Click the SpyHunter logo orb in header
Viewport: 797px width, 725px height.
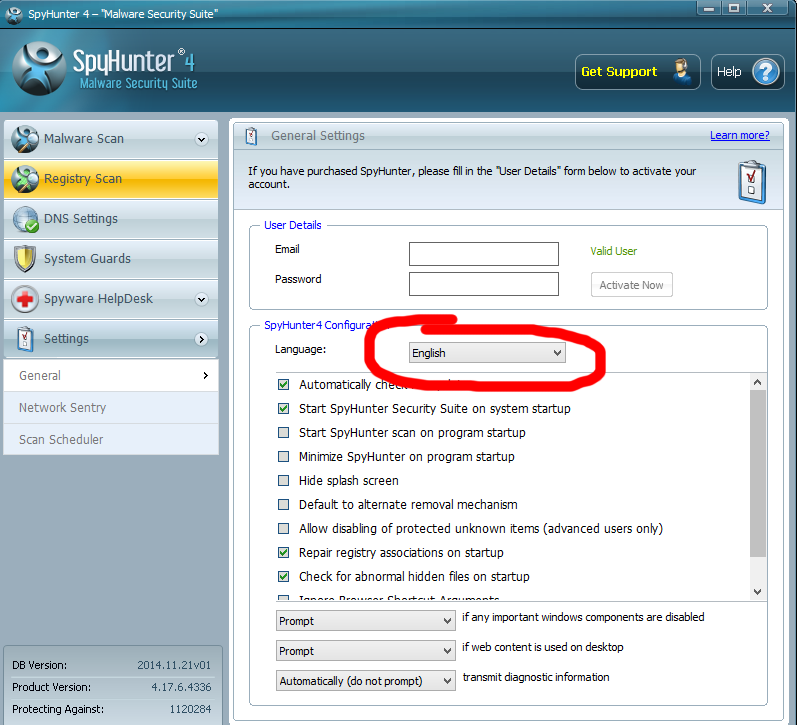tap(39, 69)
